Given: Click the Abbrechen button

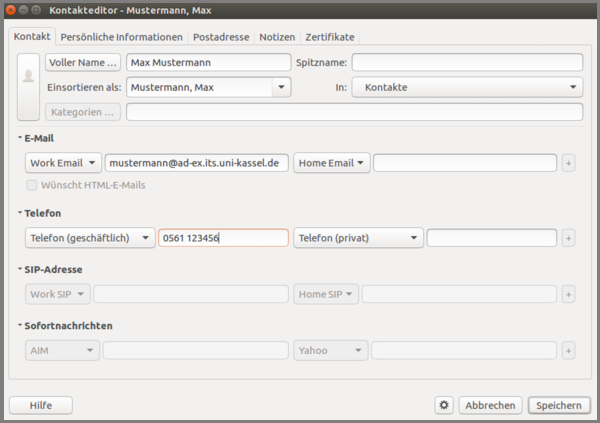Looking at the screenshot, I should tap(490, 405).
